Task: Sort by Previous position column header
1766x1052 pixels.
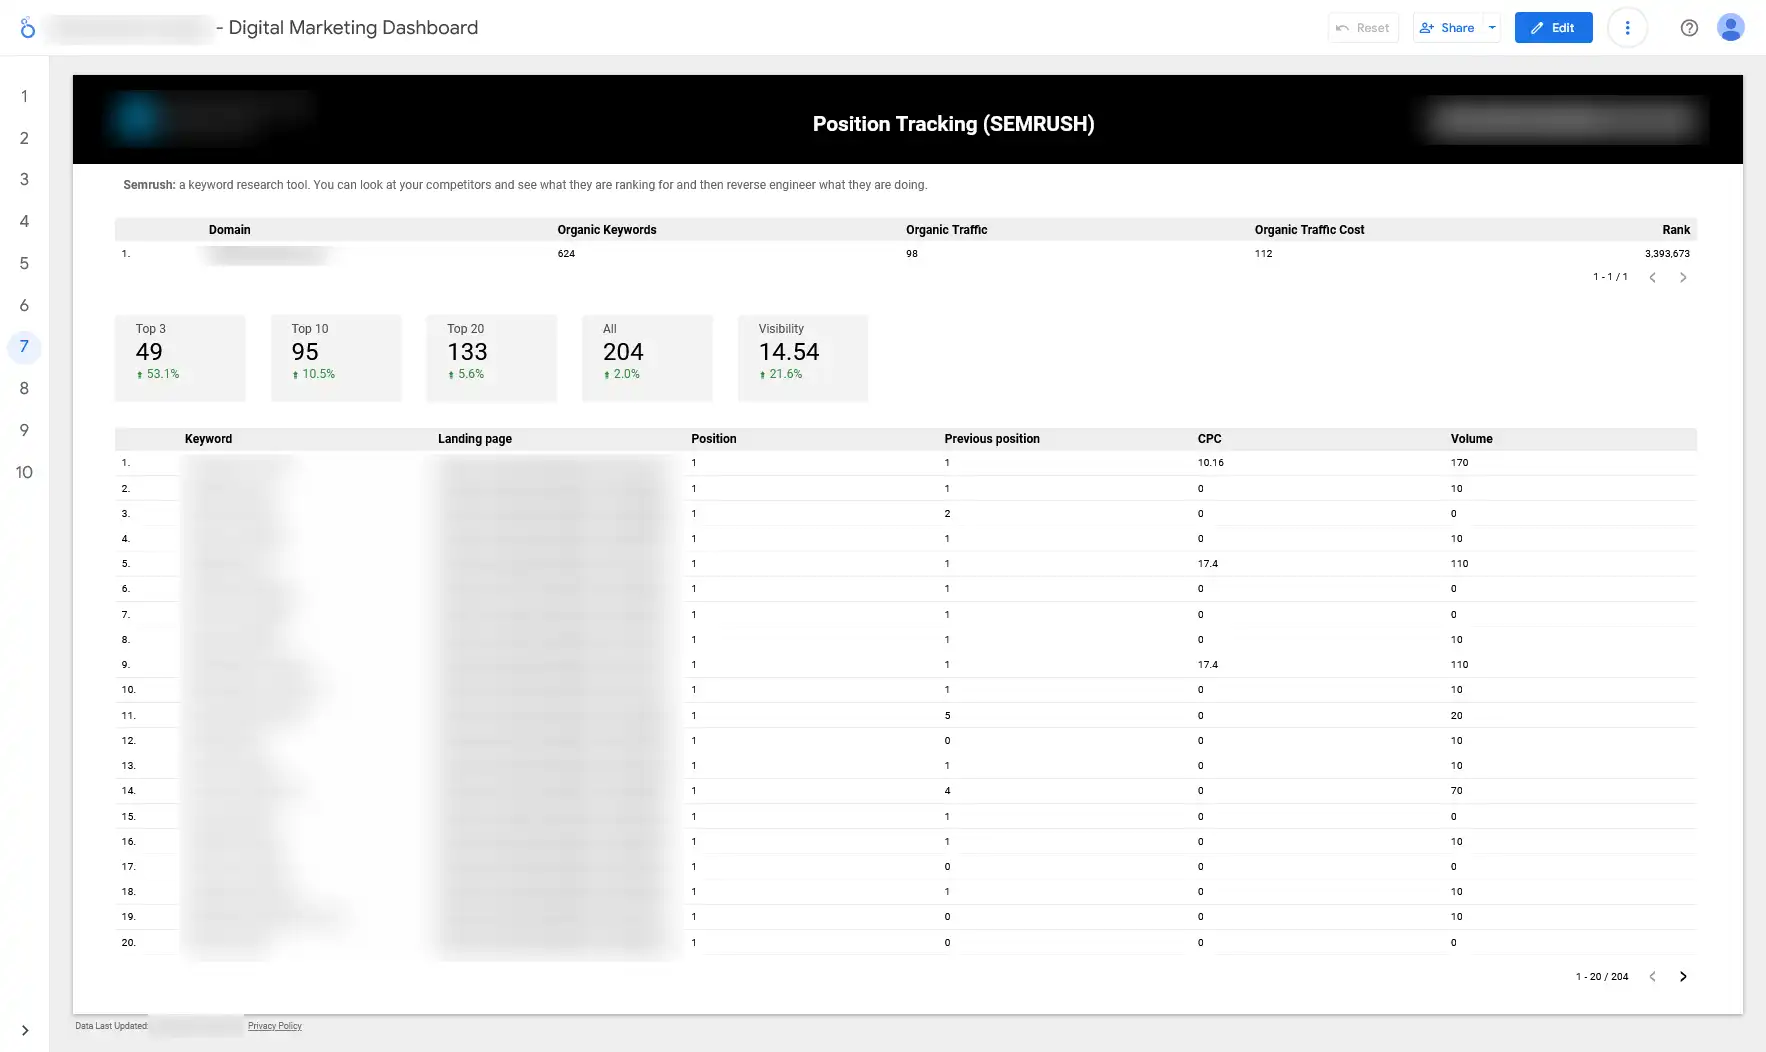Action: point(992,439)
